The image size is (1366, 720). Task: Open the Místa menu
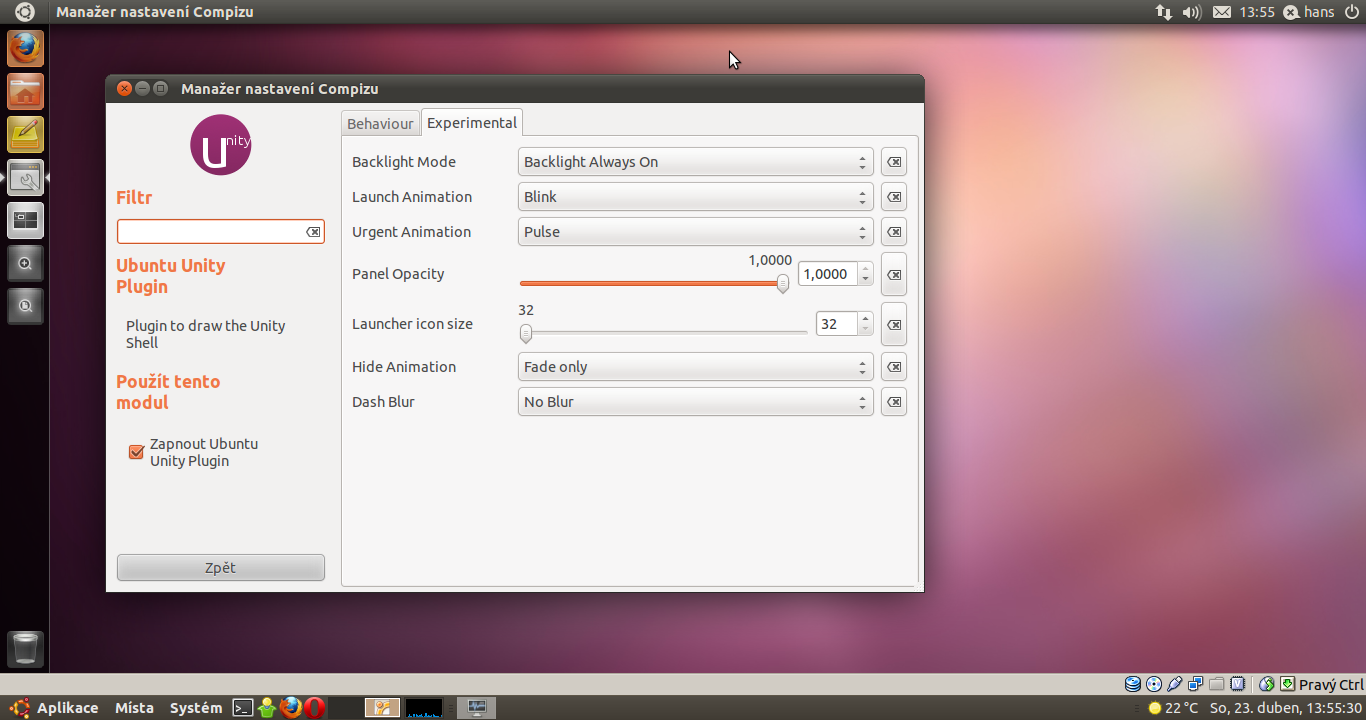(134, 708)
